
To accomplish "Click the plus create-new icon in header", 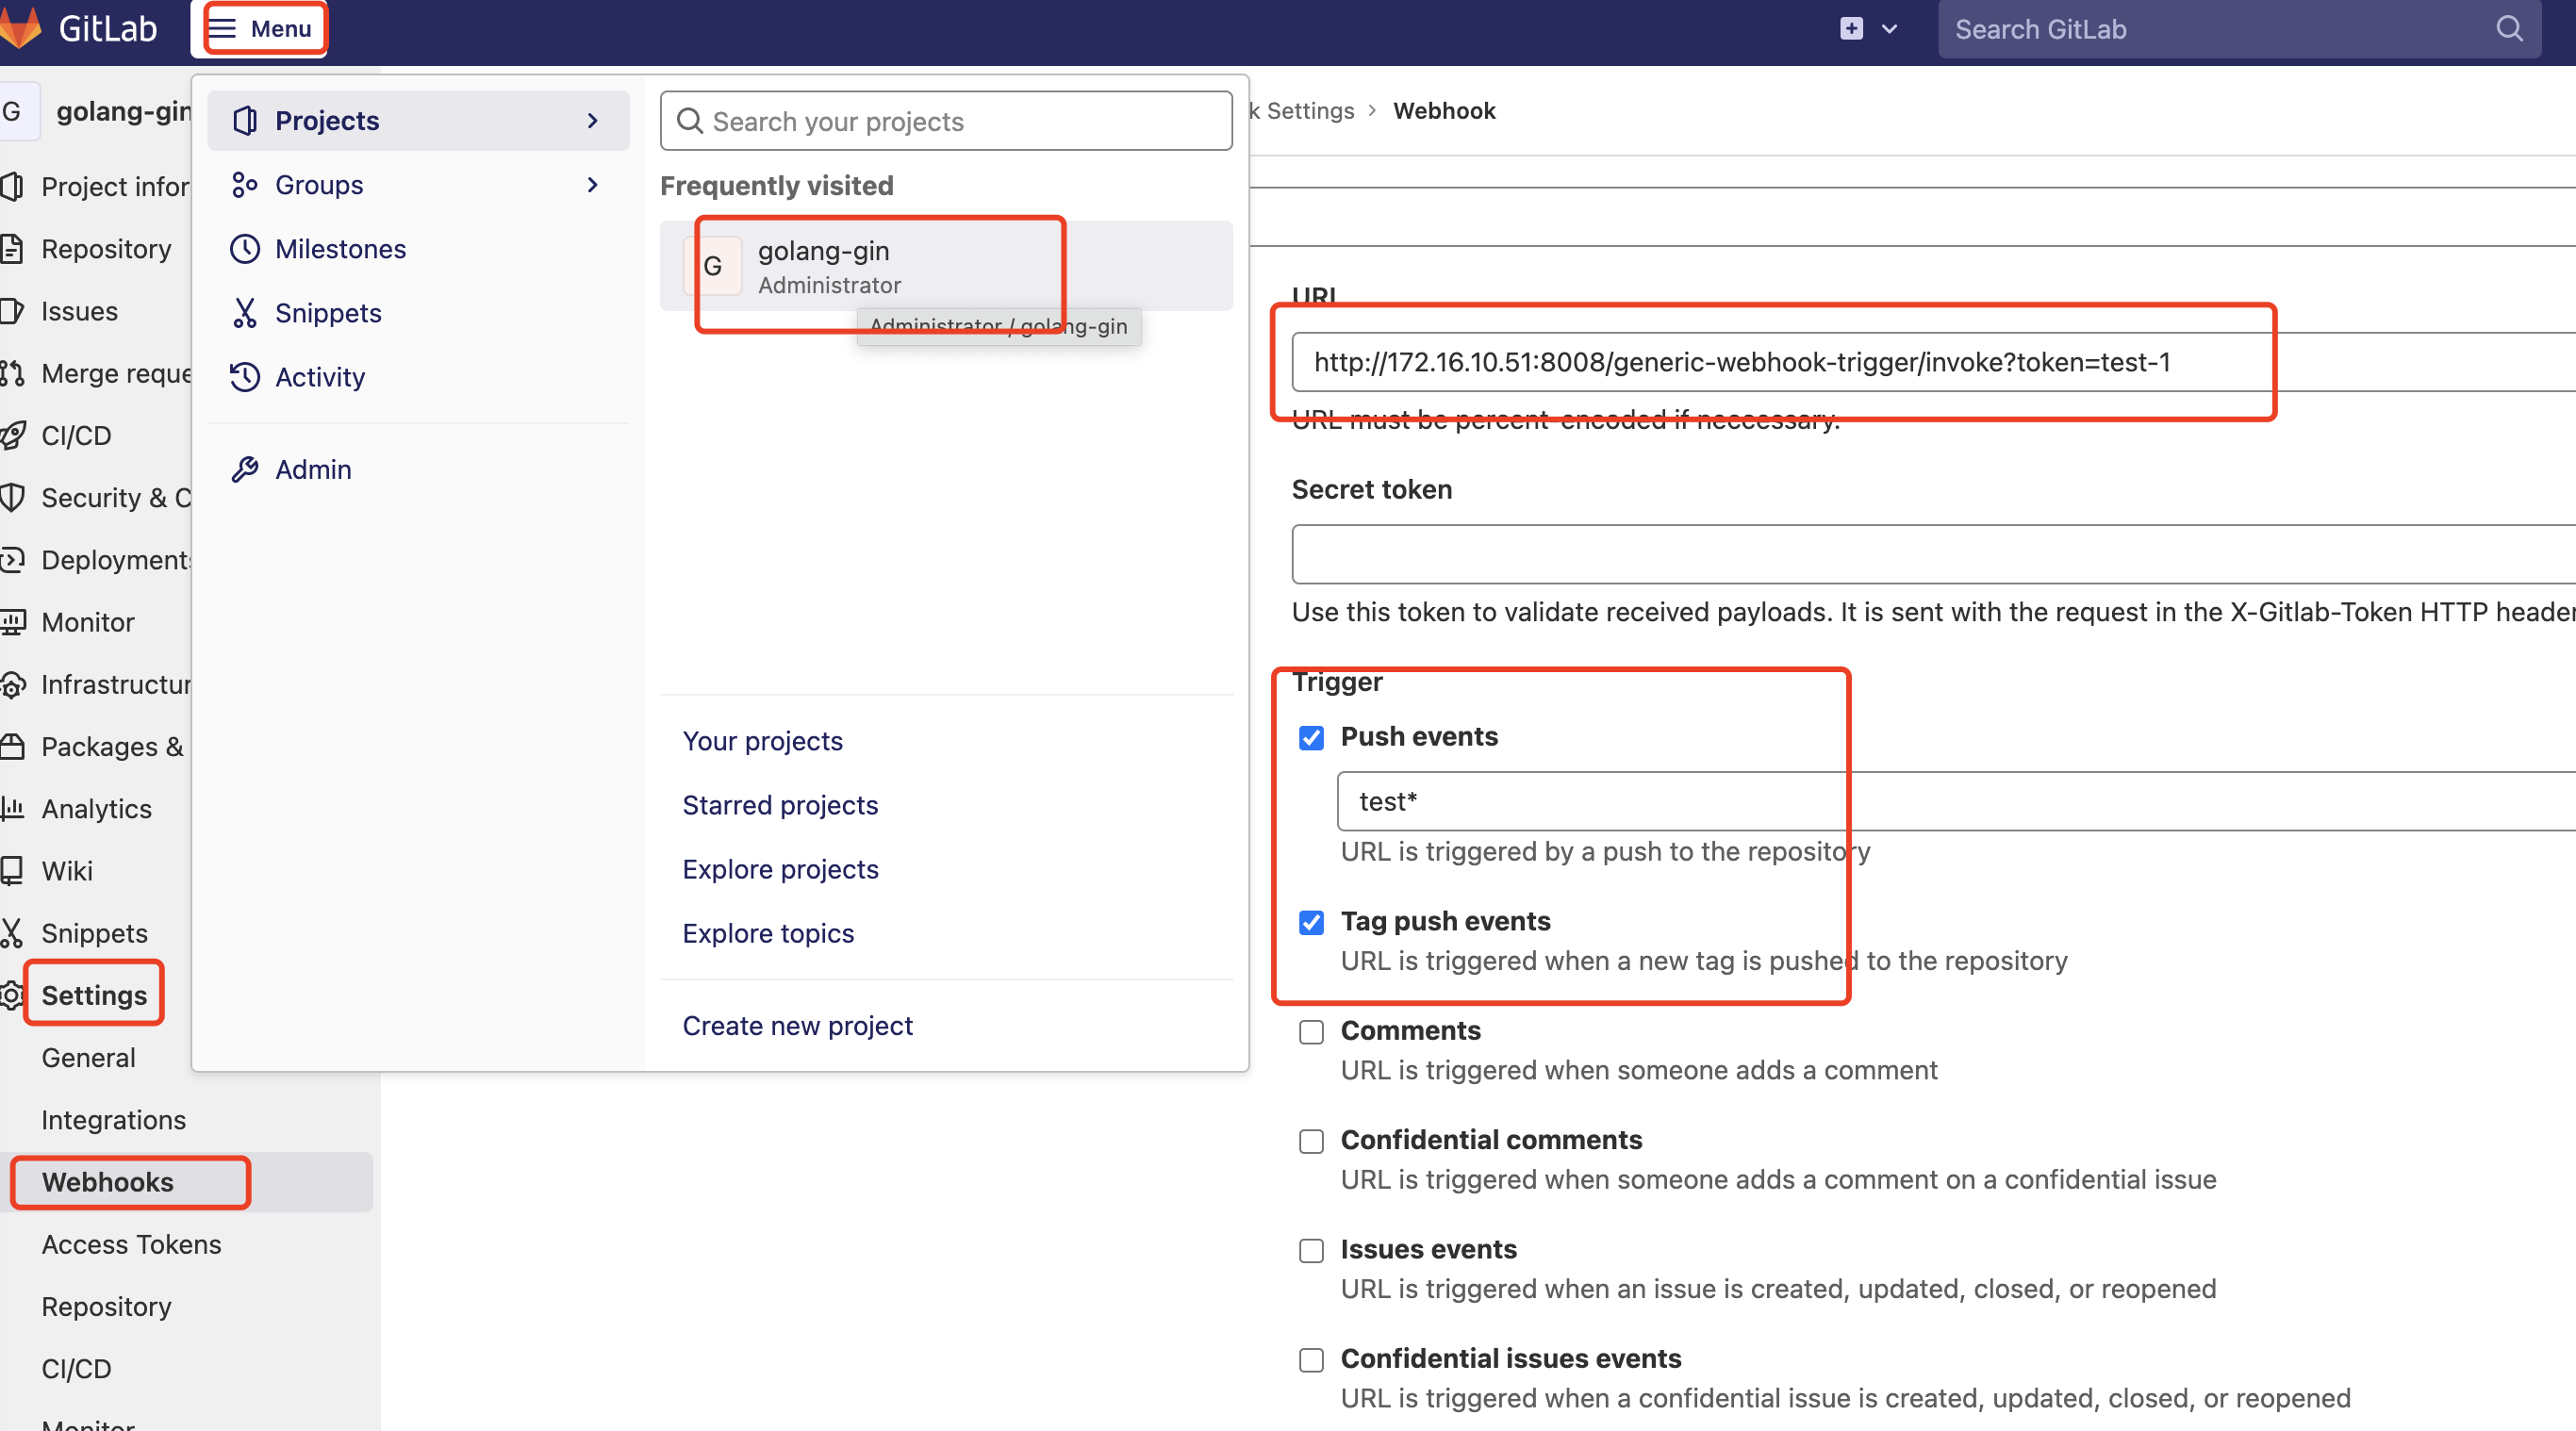I will point(1851,29).
